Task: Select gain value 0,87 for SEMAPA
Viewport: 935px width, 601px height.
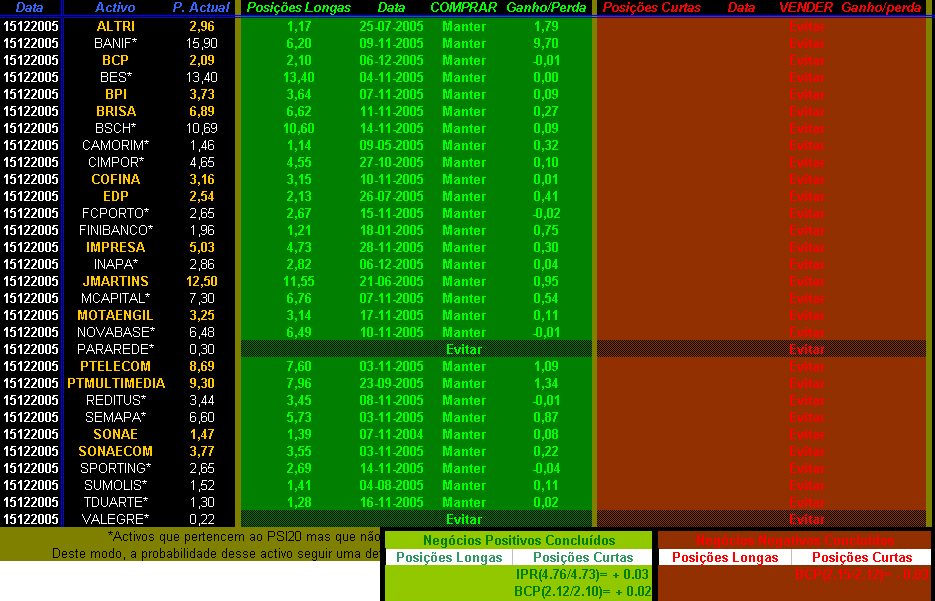Action: click(546, 417)
